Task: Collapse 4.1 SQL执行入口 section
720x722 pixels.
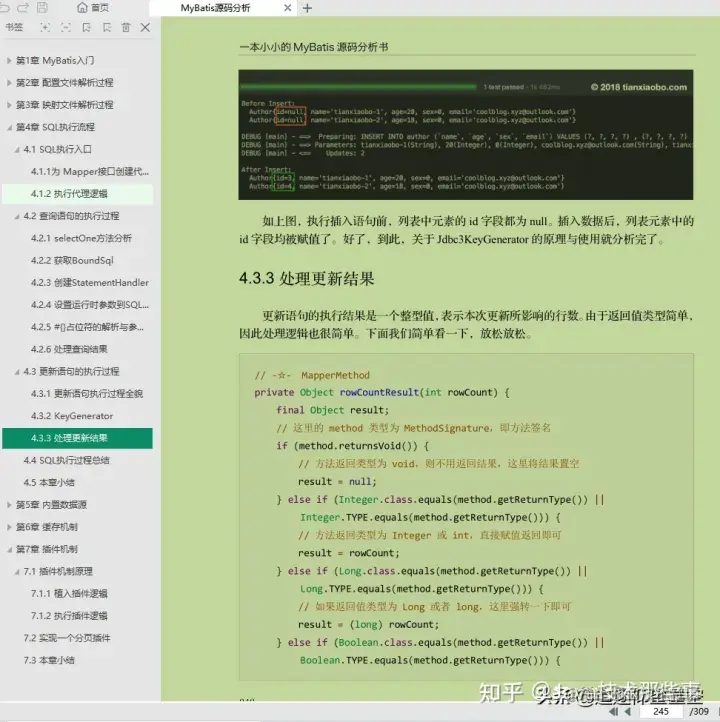Action: tap(17, 149)
